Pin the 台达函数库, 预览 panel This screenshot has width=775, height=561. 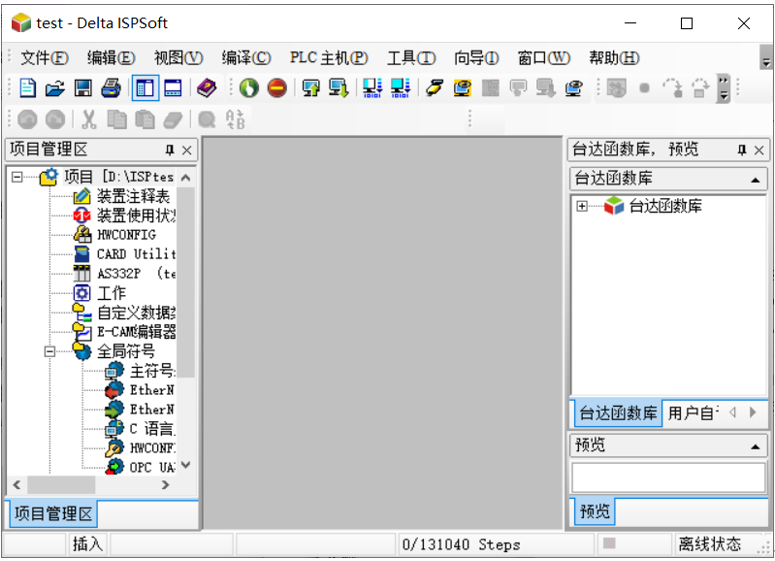[x=742, y=150]
